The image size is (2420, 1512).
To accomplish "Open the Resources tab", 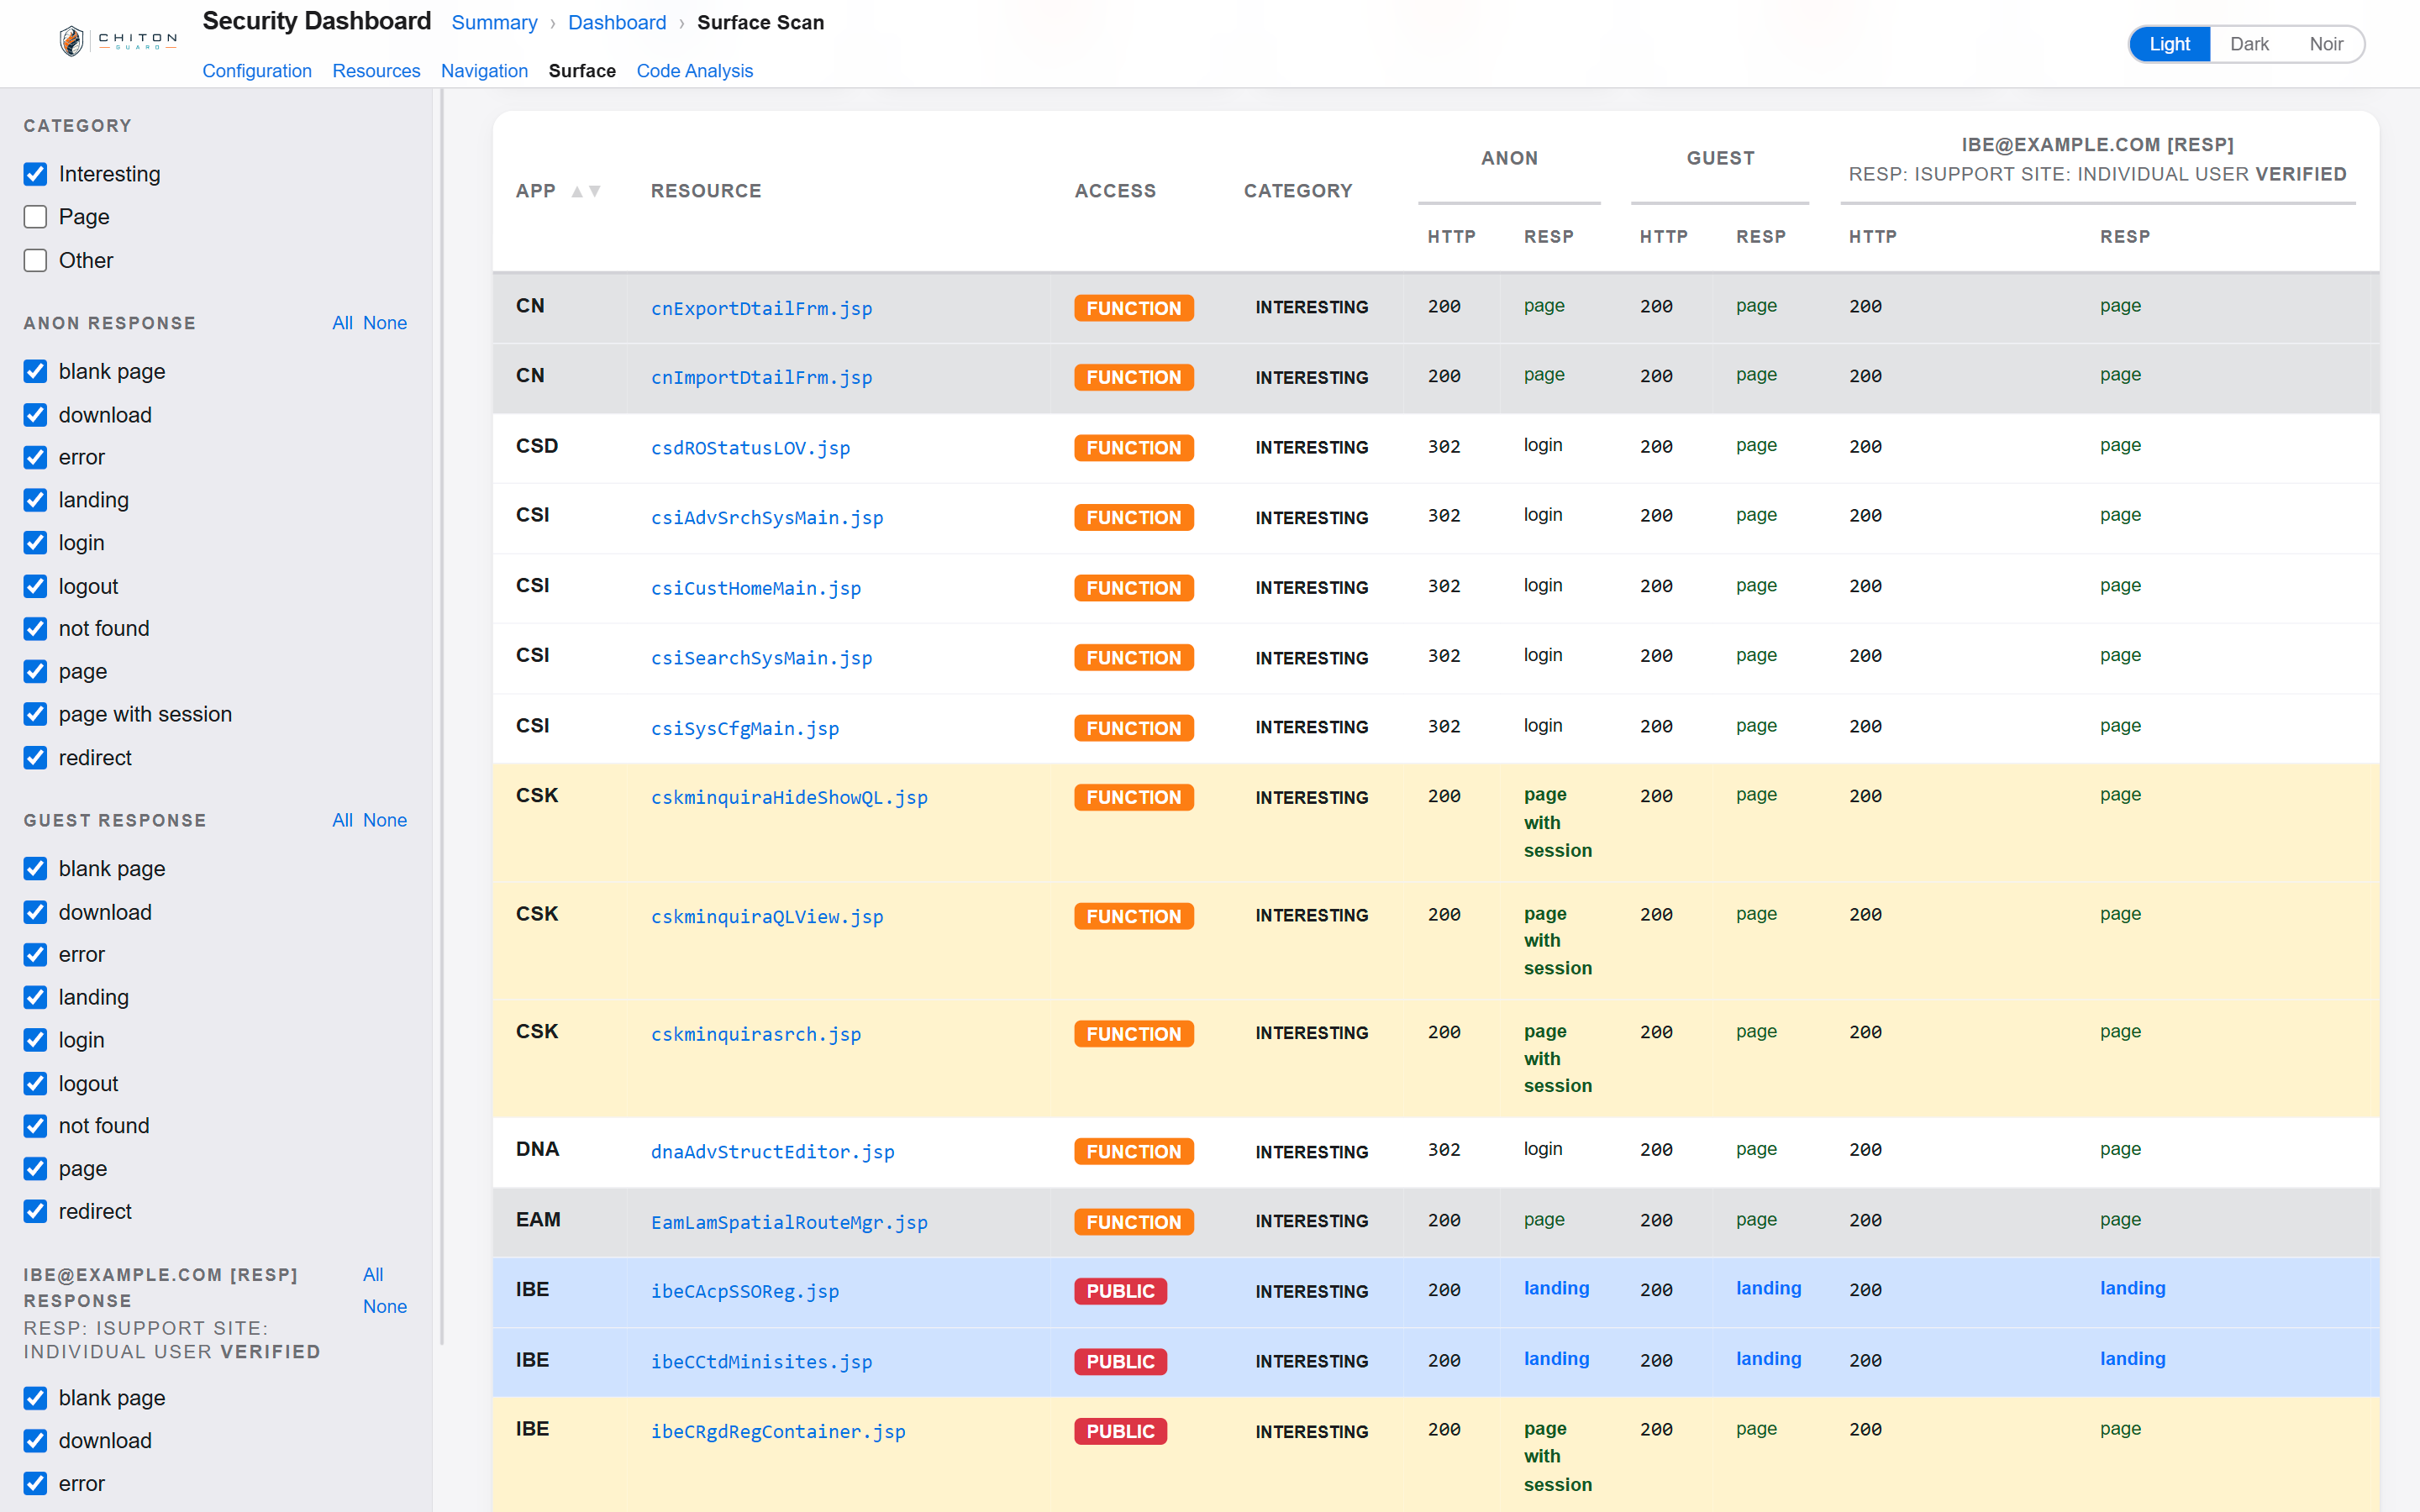I will pyautogui.click(x=376, y=71).
